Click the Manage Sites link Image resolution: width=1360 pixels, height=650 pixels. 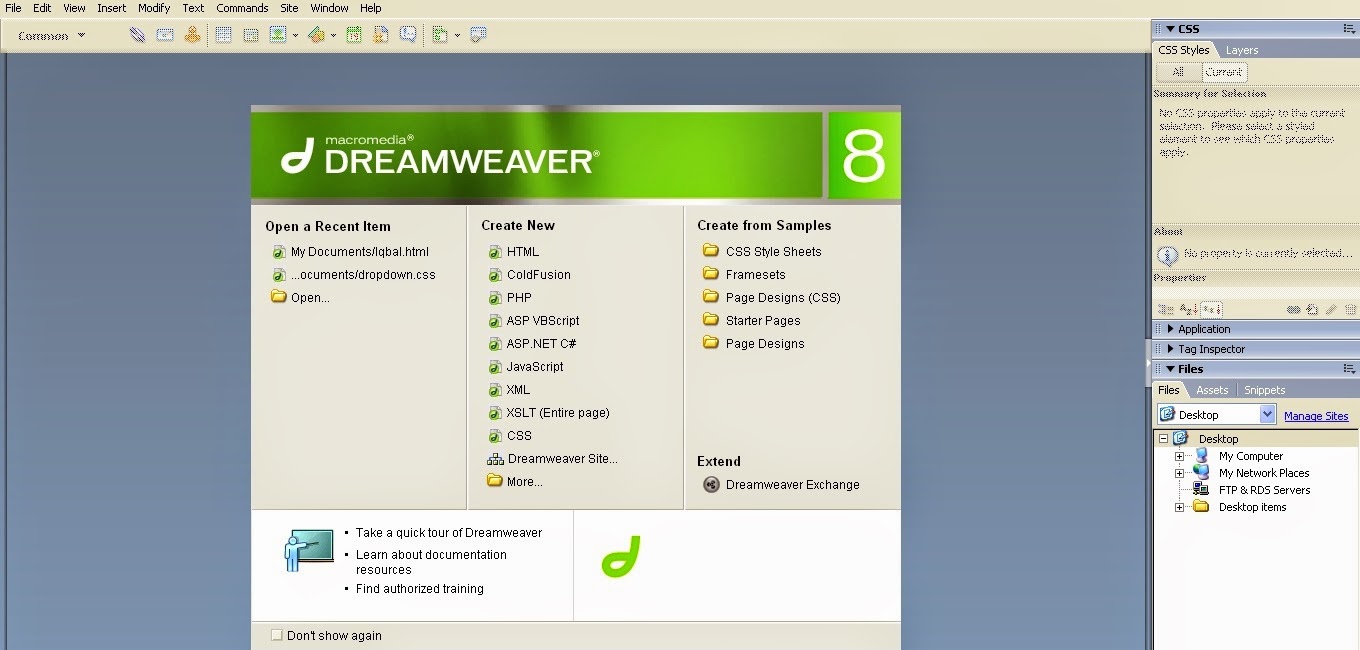[x=1318, y=415]
